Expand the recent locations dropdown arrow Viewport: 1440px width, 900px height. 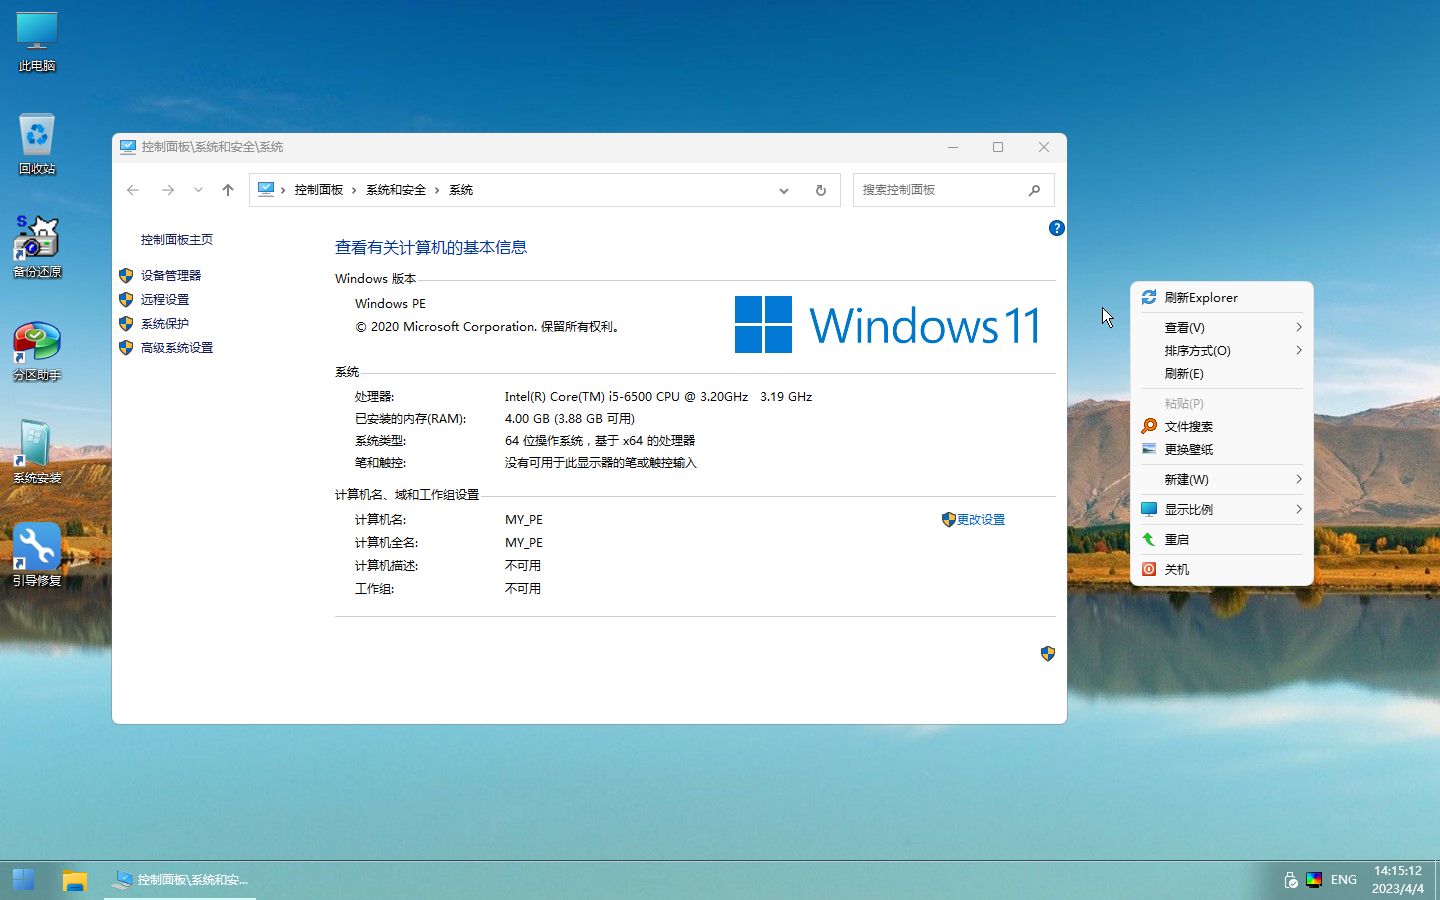tap(198, 190)
